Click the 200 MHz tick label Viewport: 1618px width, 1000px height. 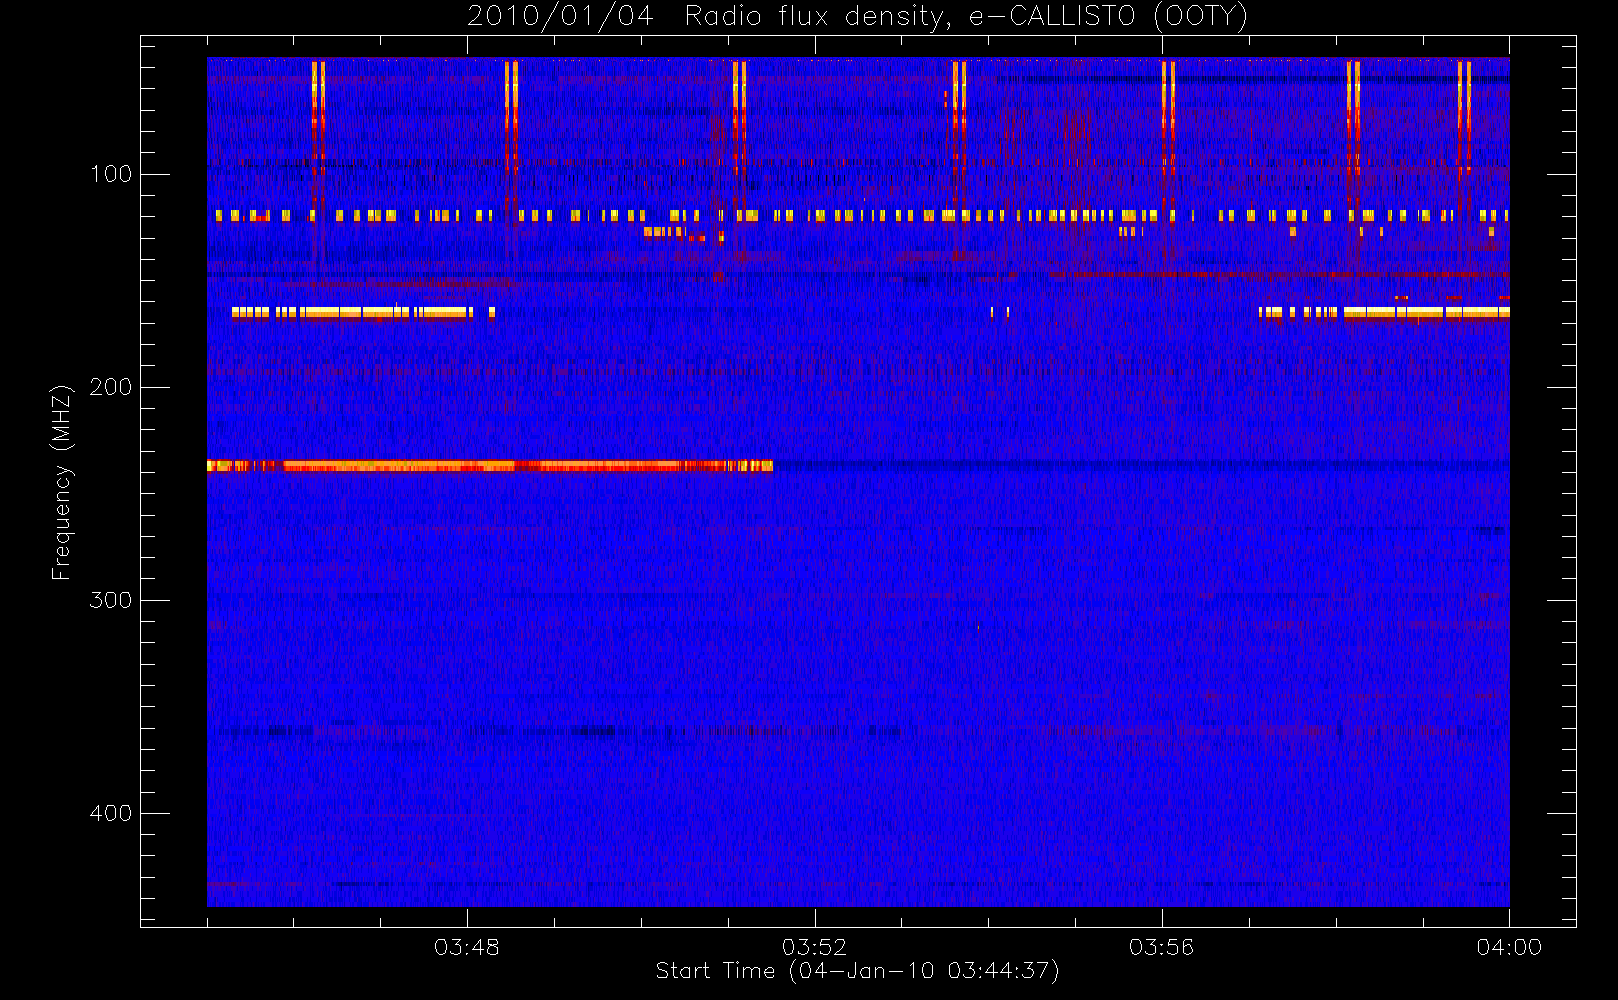click(110, 387)
